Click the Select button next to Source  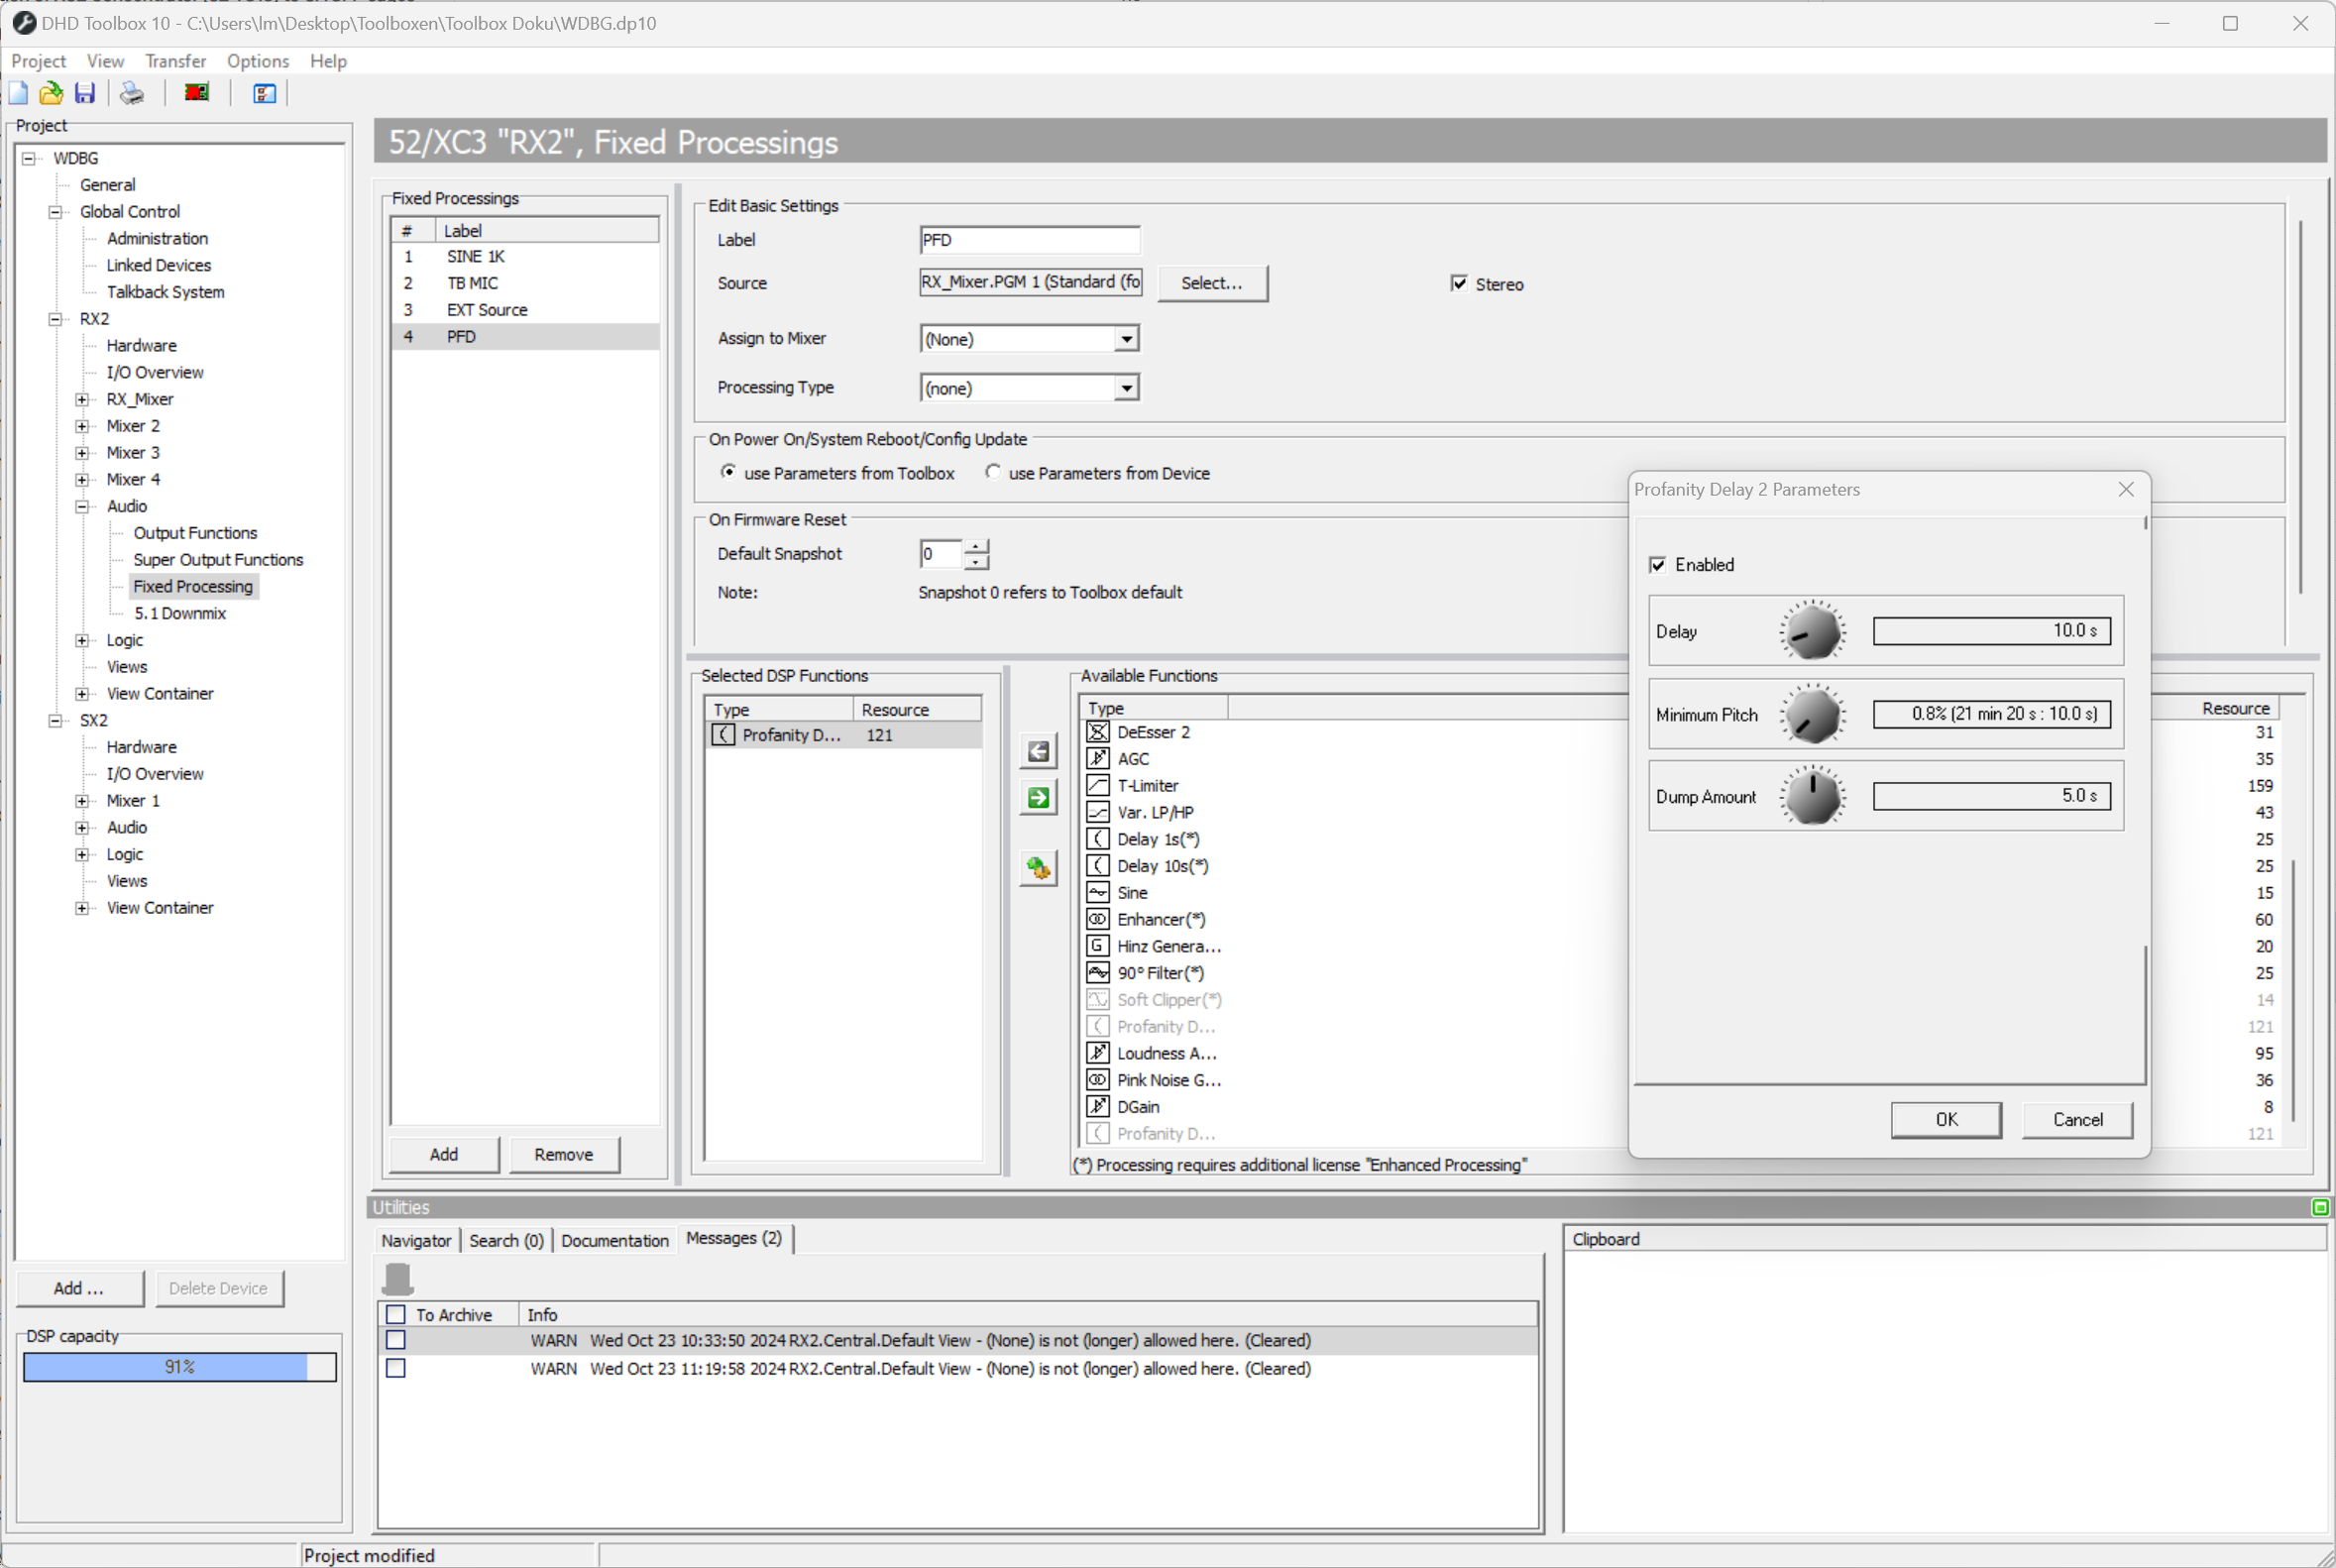point(1212,283)
